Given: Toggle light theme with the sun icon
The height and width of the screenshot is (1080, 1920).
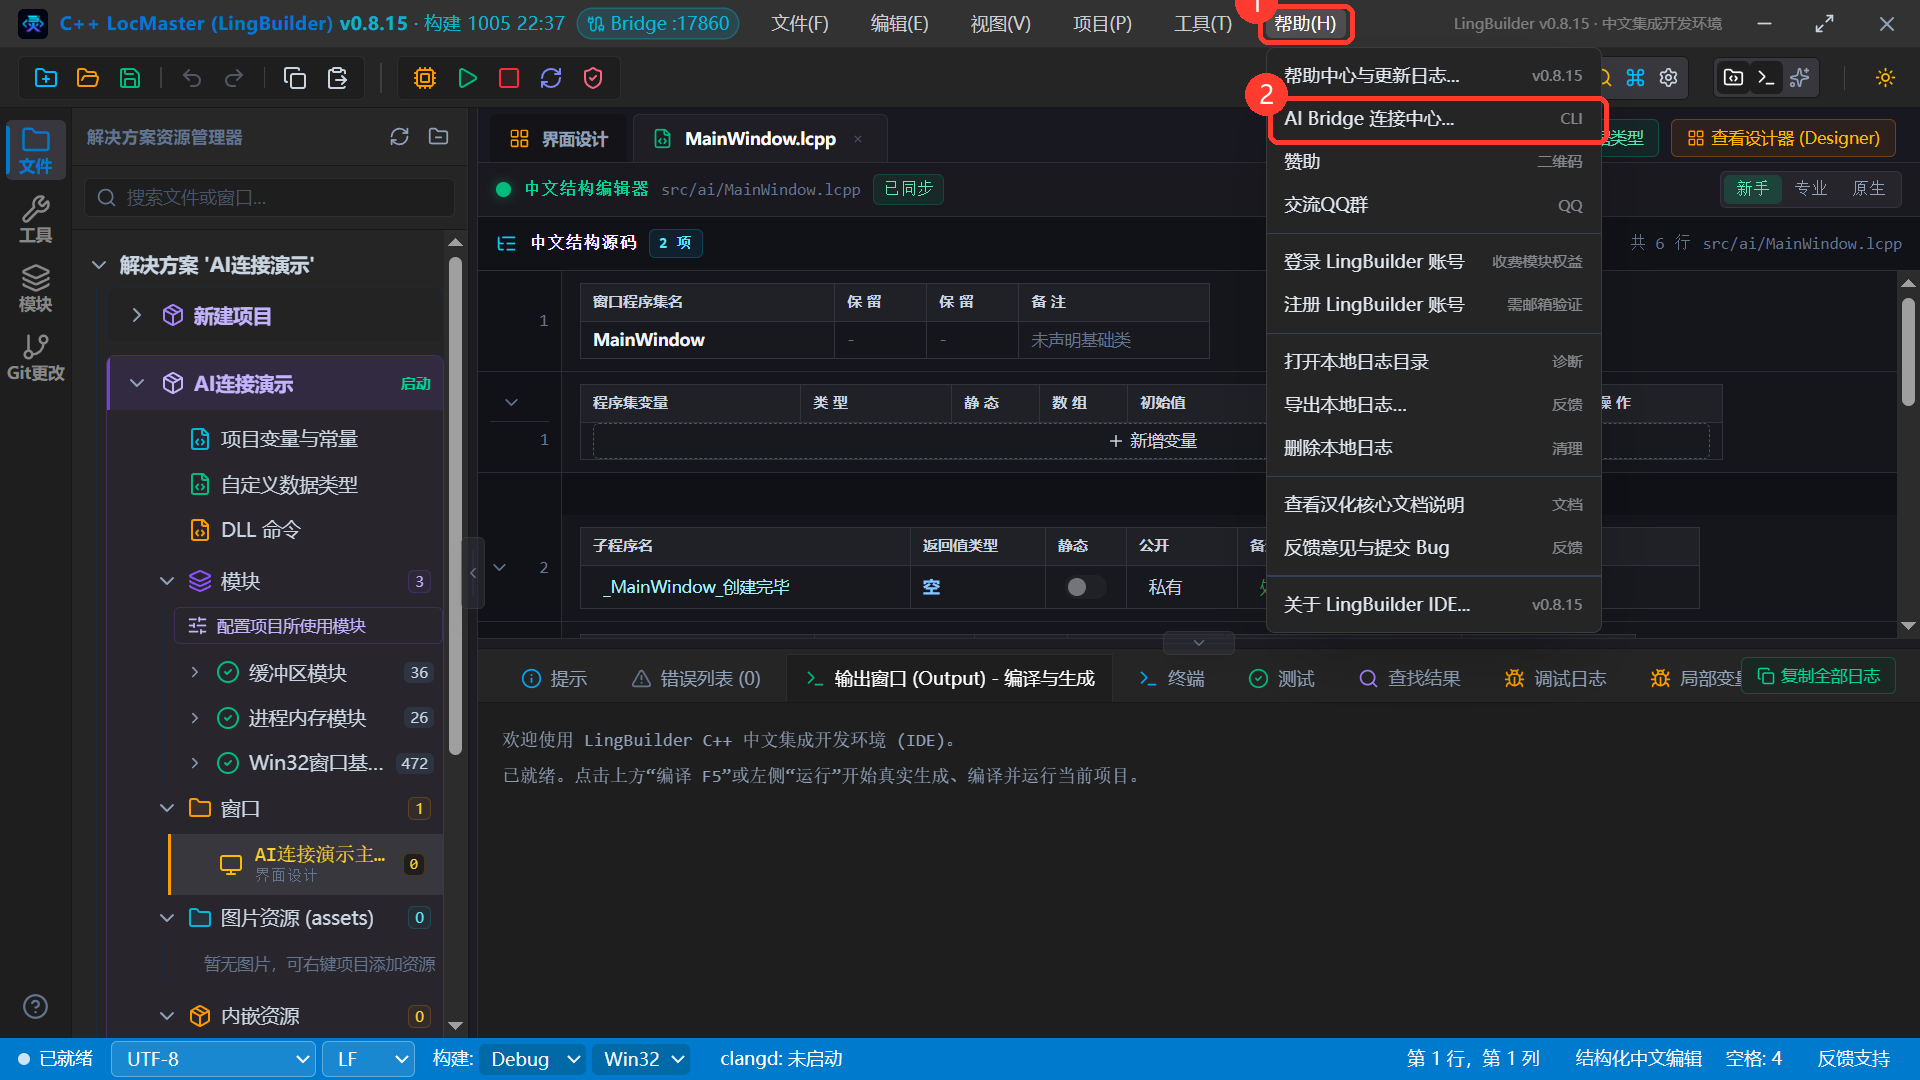Looking at the screenshot, I should [x=1886, y=78].
